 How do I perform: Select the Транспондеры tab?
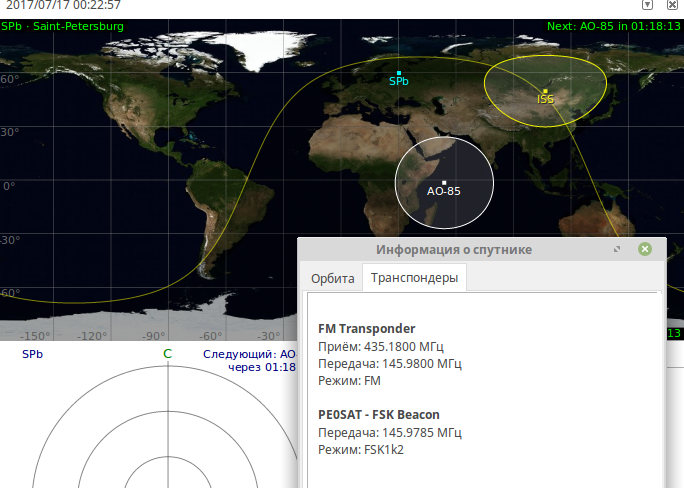click(414, 279)
